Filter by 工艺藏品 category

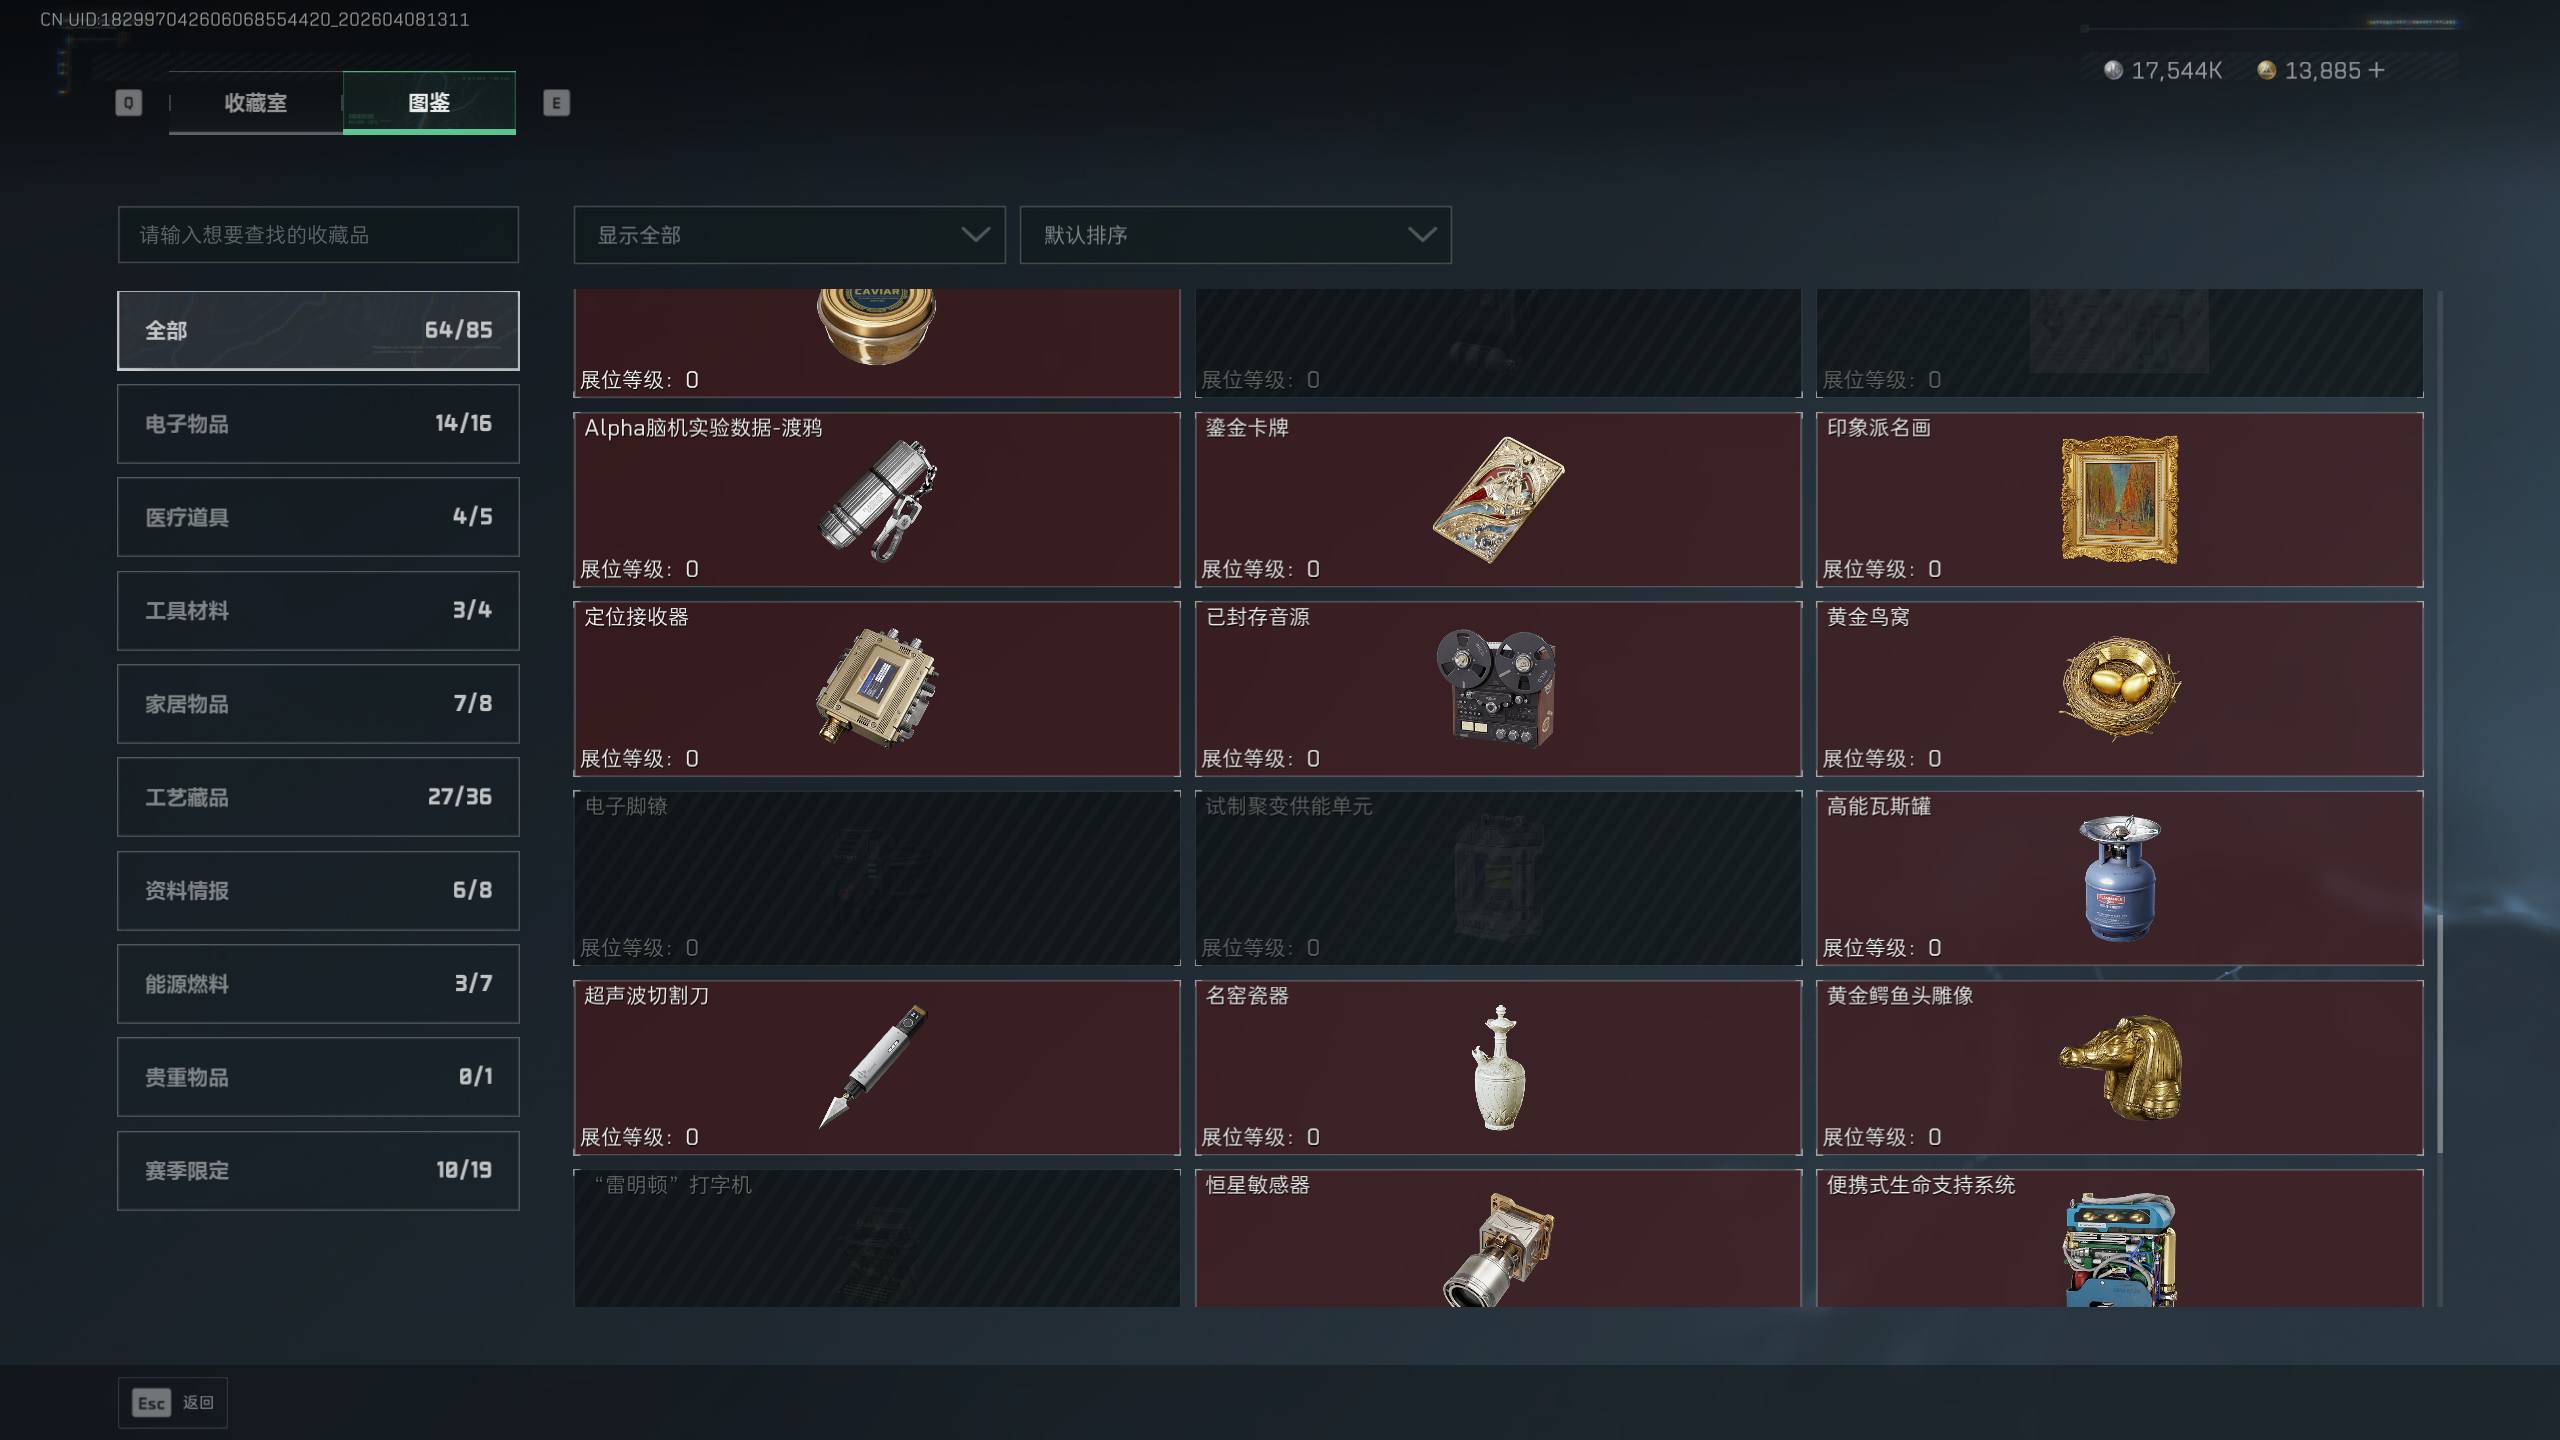coord(318,796)
